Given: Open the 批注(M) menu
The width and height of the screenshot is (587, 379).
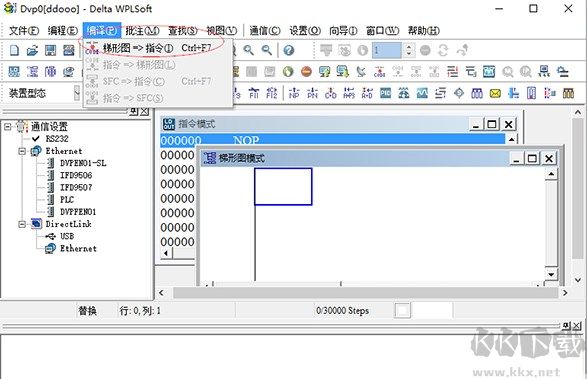Looking at the screenshot, I should (x=142, y=30).
